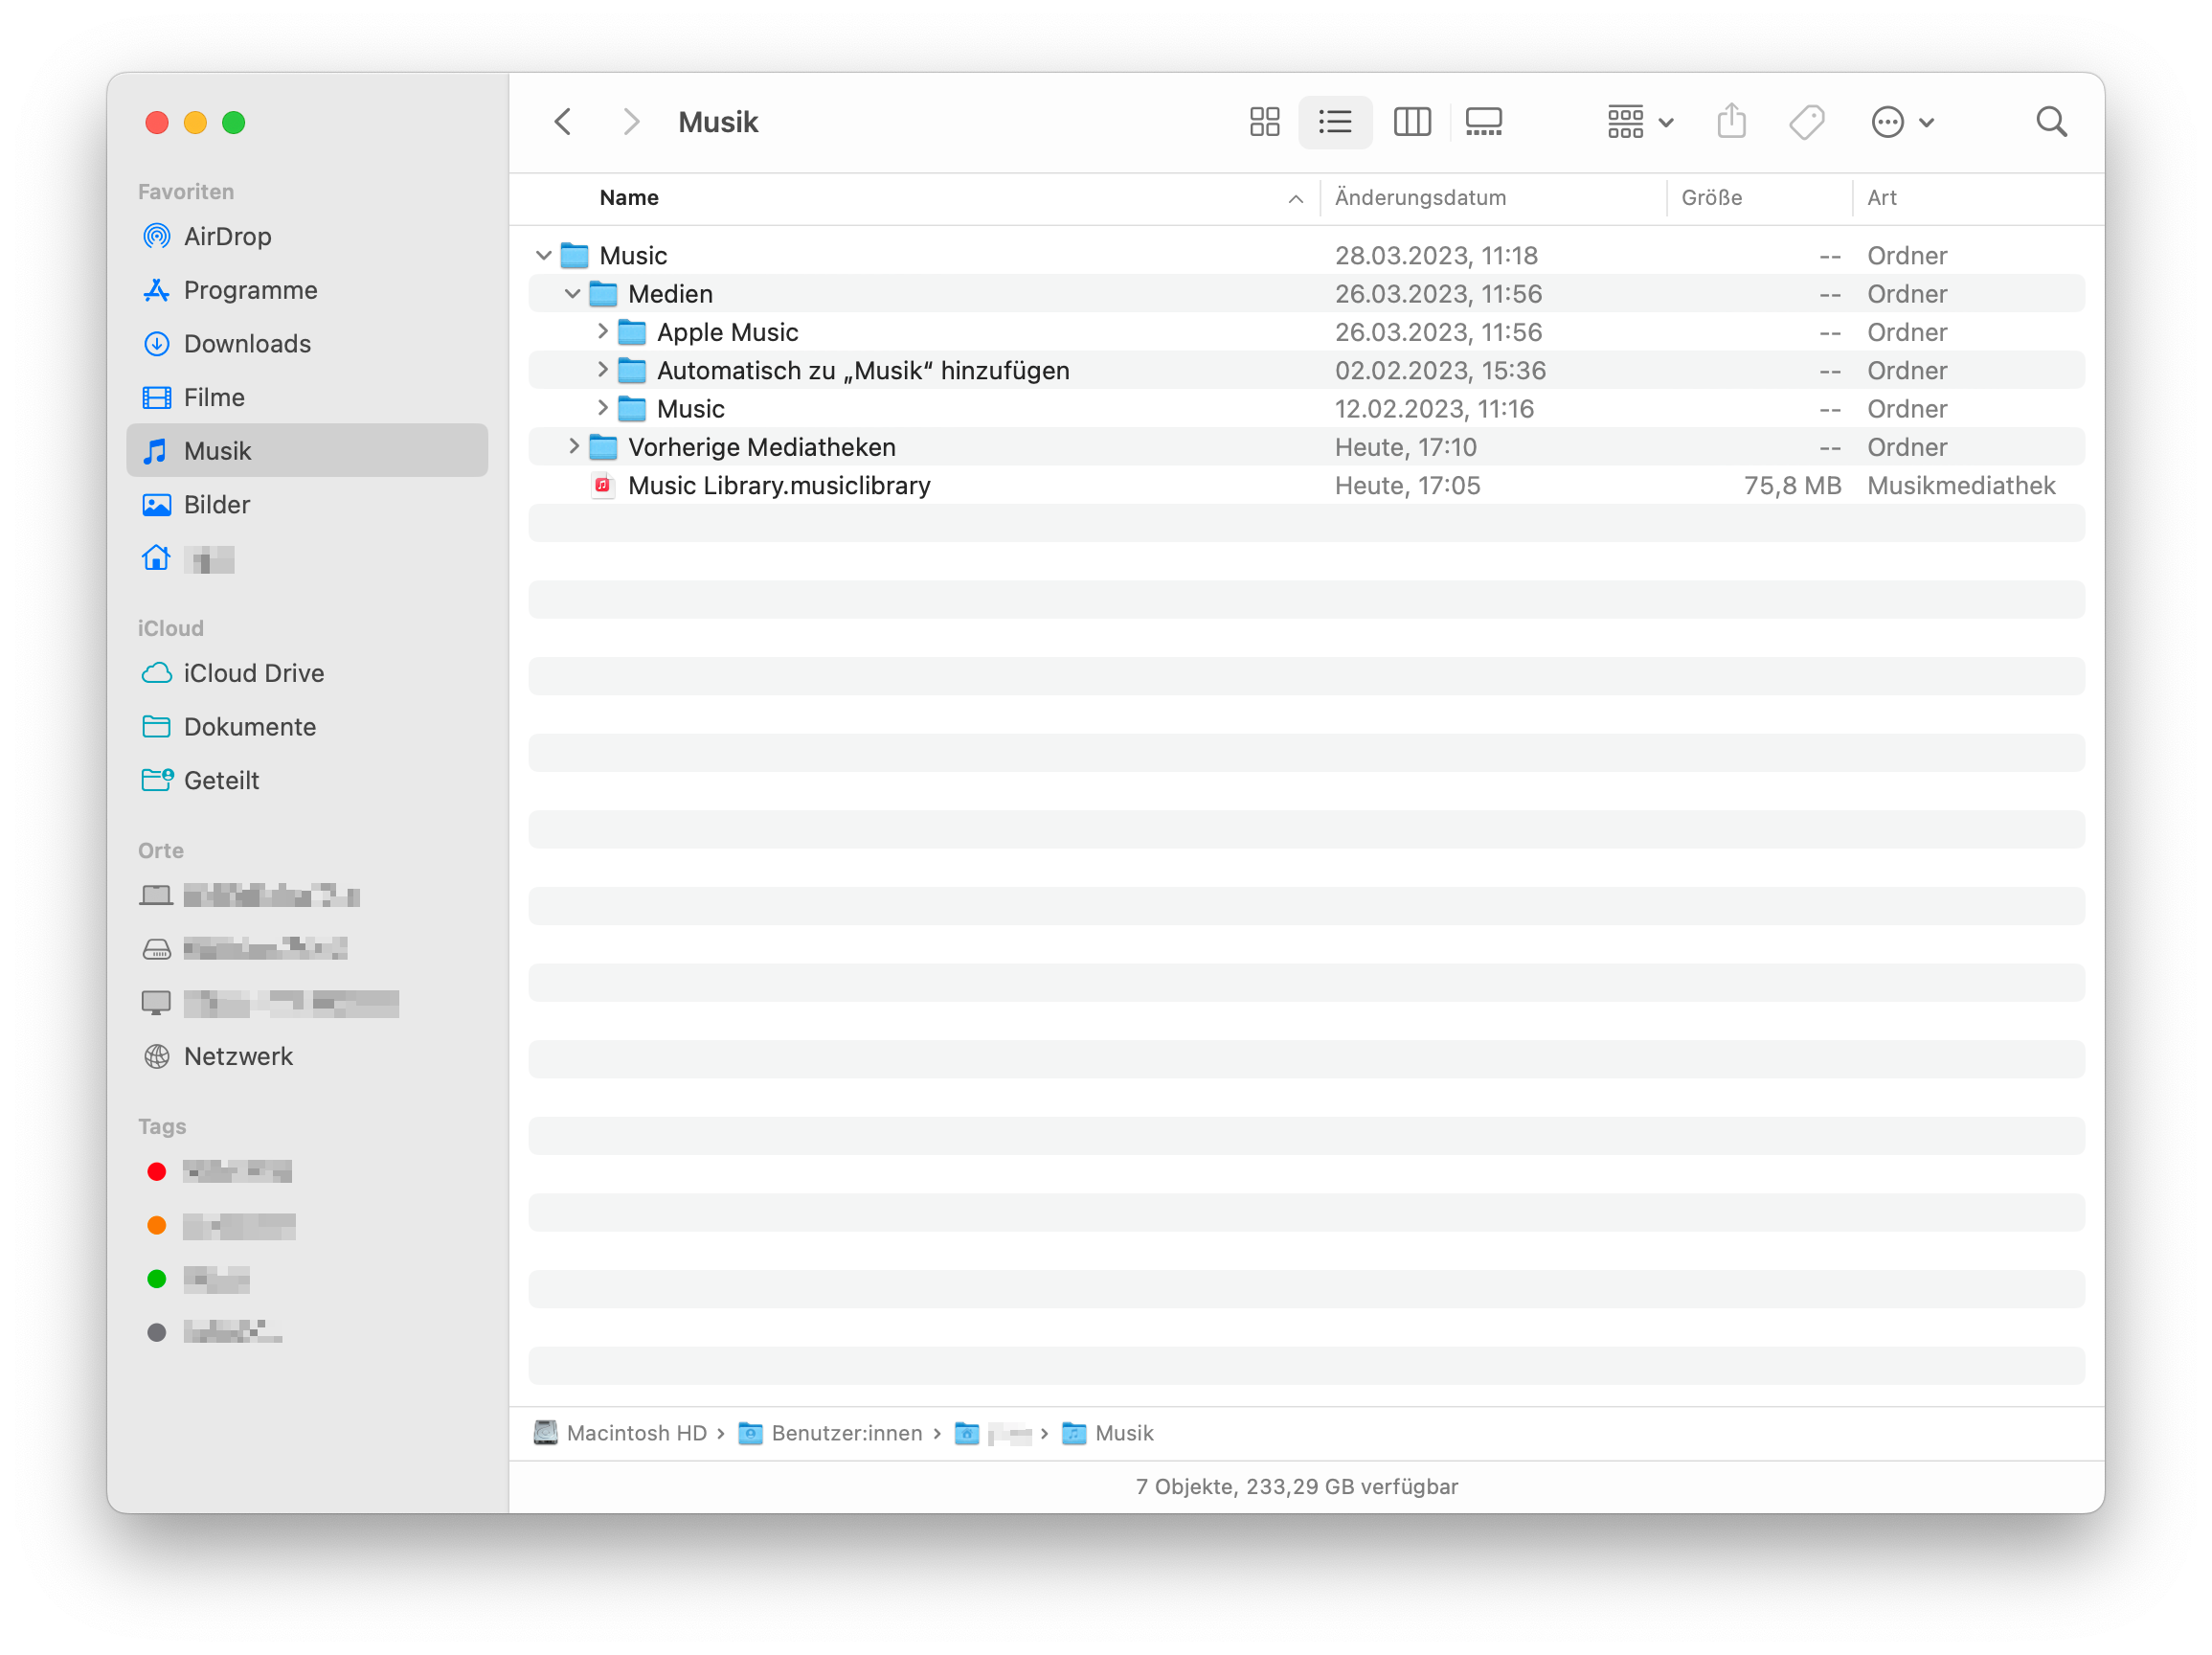
Task: Open AirDrop in the sidebar
Action: click(x=227, y=236)
